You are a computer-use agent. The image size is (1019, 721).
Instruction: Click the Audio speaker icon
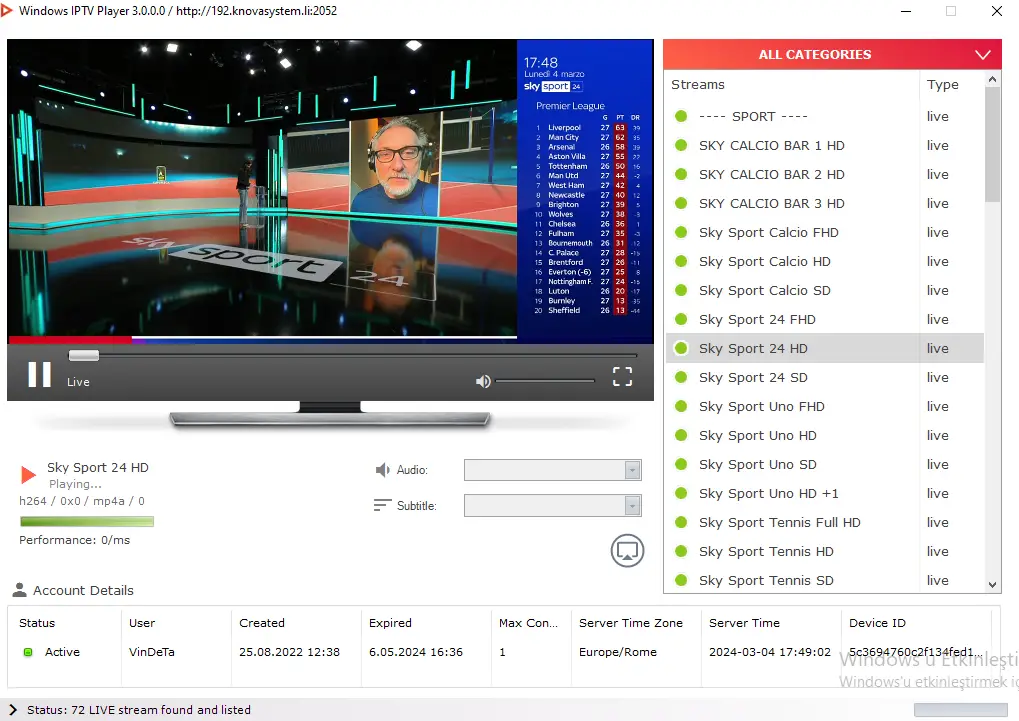tap(383, 469)
